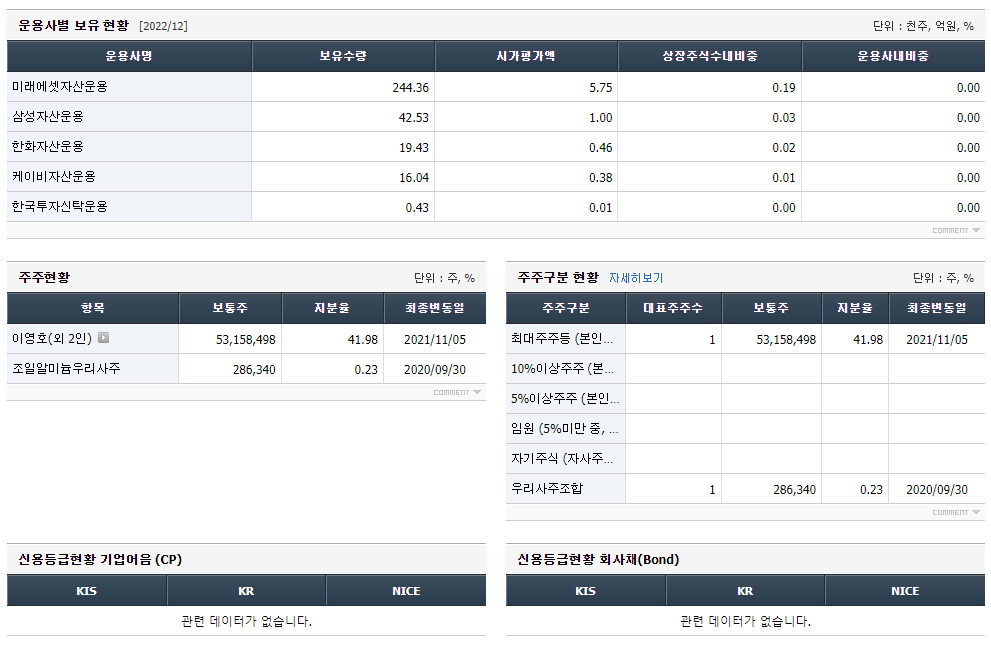Click holding value 19.43
991x648 pixels.
tap(413, 148)
